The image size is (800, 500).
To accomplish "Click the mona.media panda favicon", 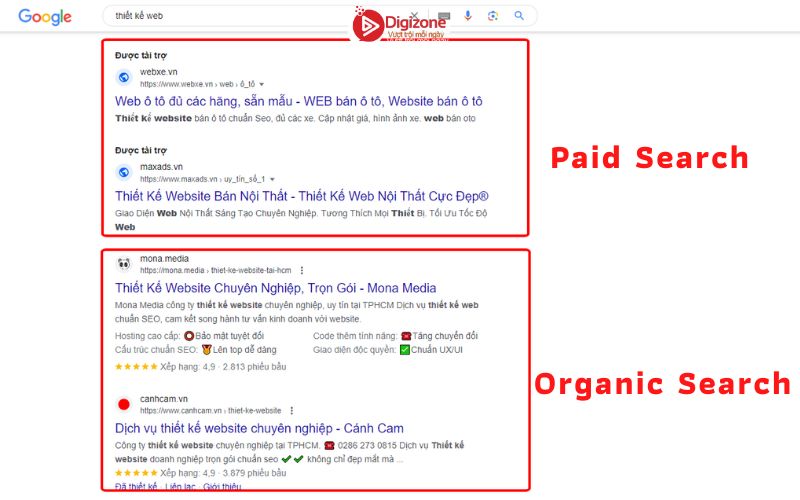I will point(124,264).
